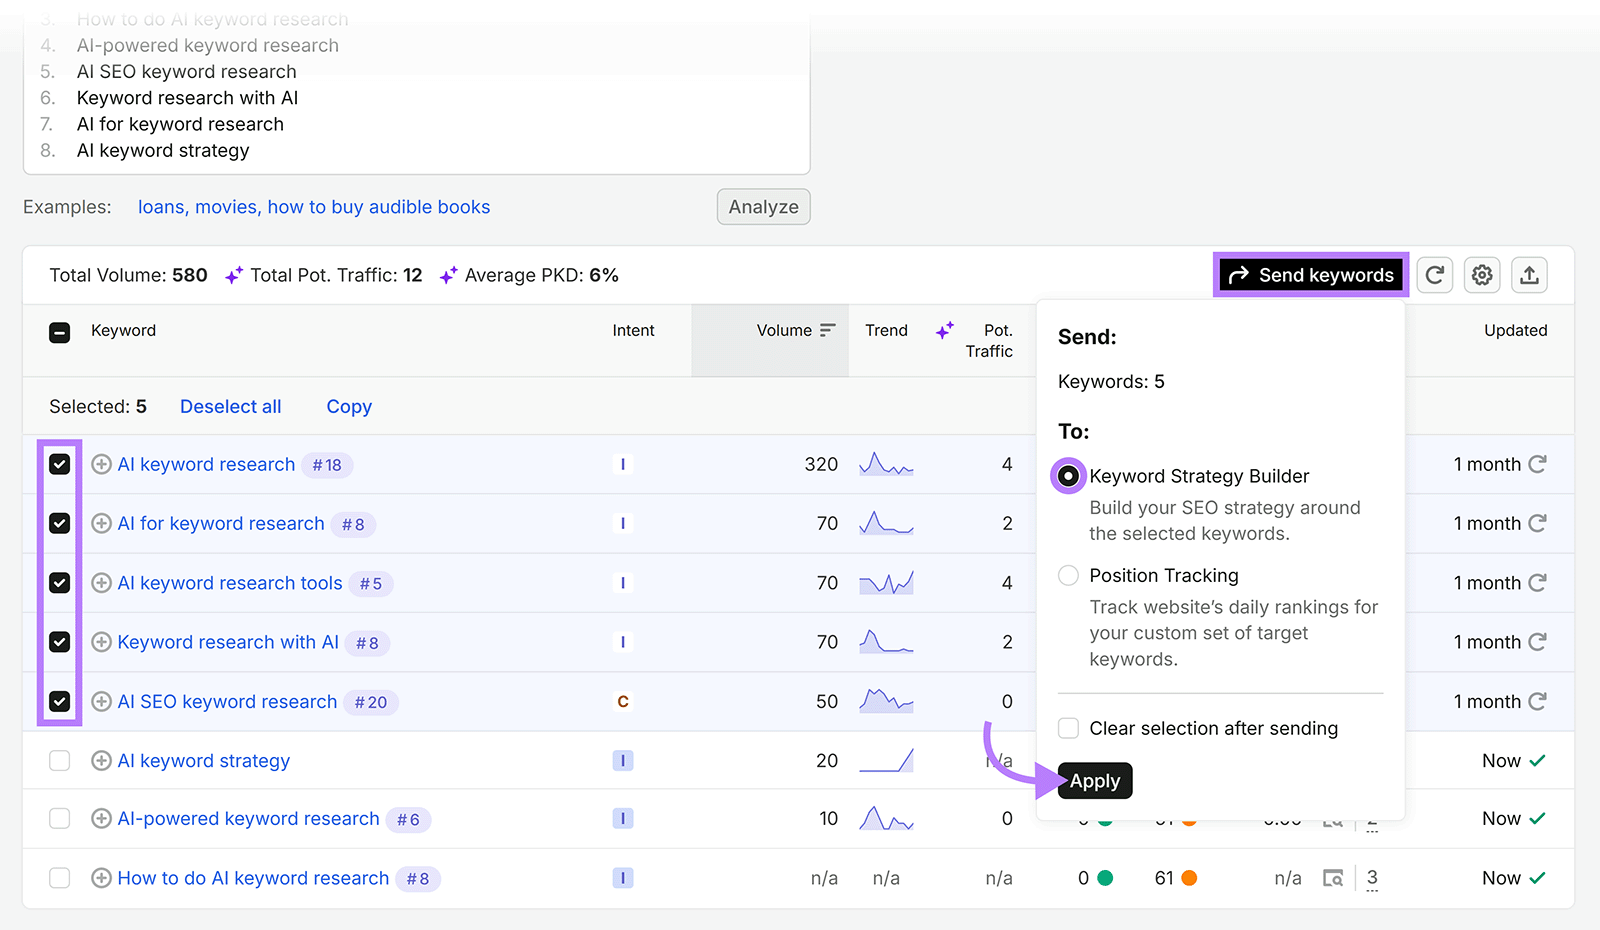Open AI keyword research tools link
The image size is (1600, 930).
[230, 583]
